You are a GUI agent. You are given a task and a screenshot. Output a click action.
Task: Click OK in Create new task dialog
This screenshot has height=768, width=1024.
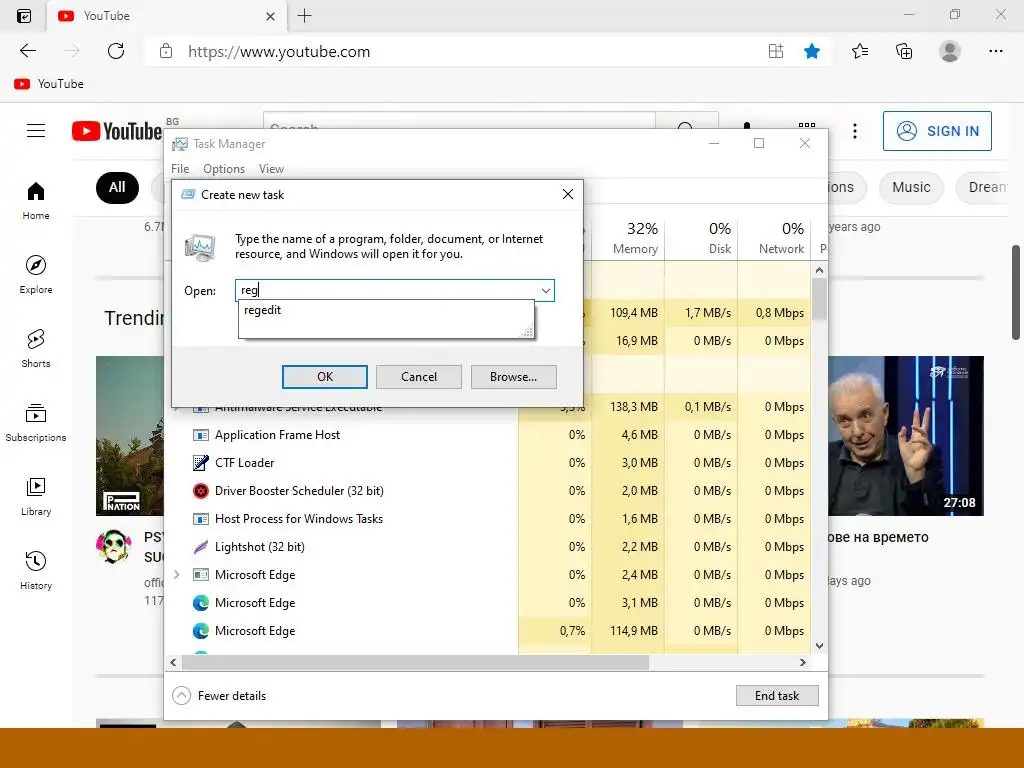(x=325, y=377)
